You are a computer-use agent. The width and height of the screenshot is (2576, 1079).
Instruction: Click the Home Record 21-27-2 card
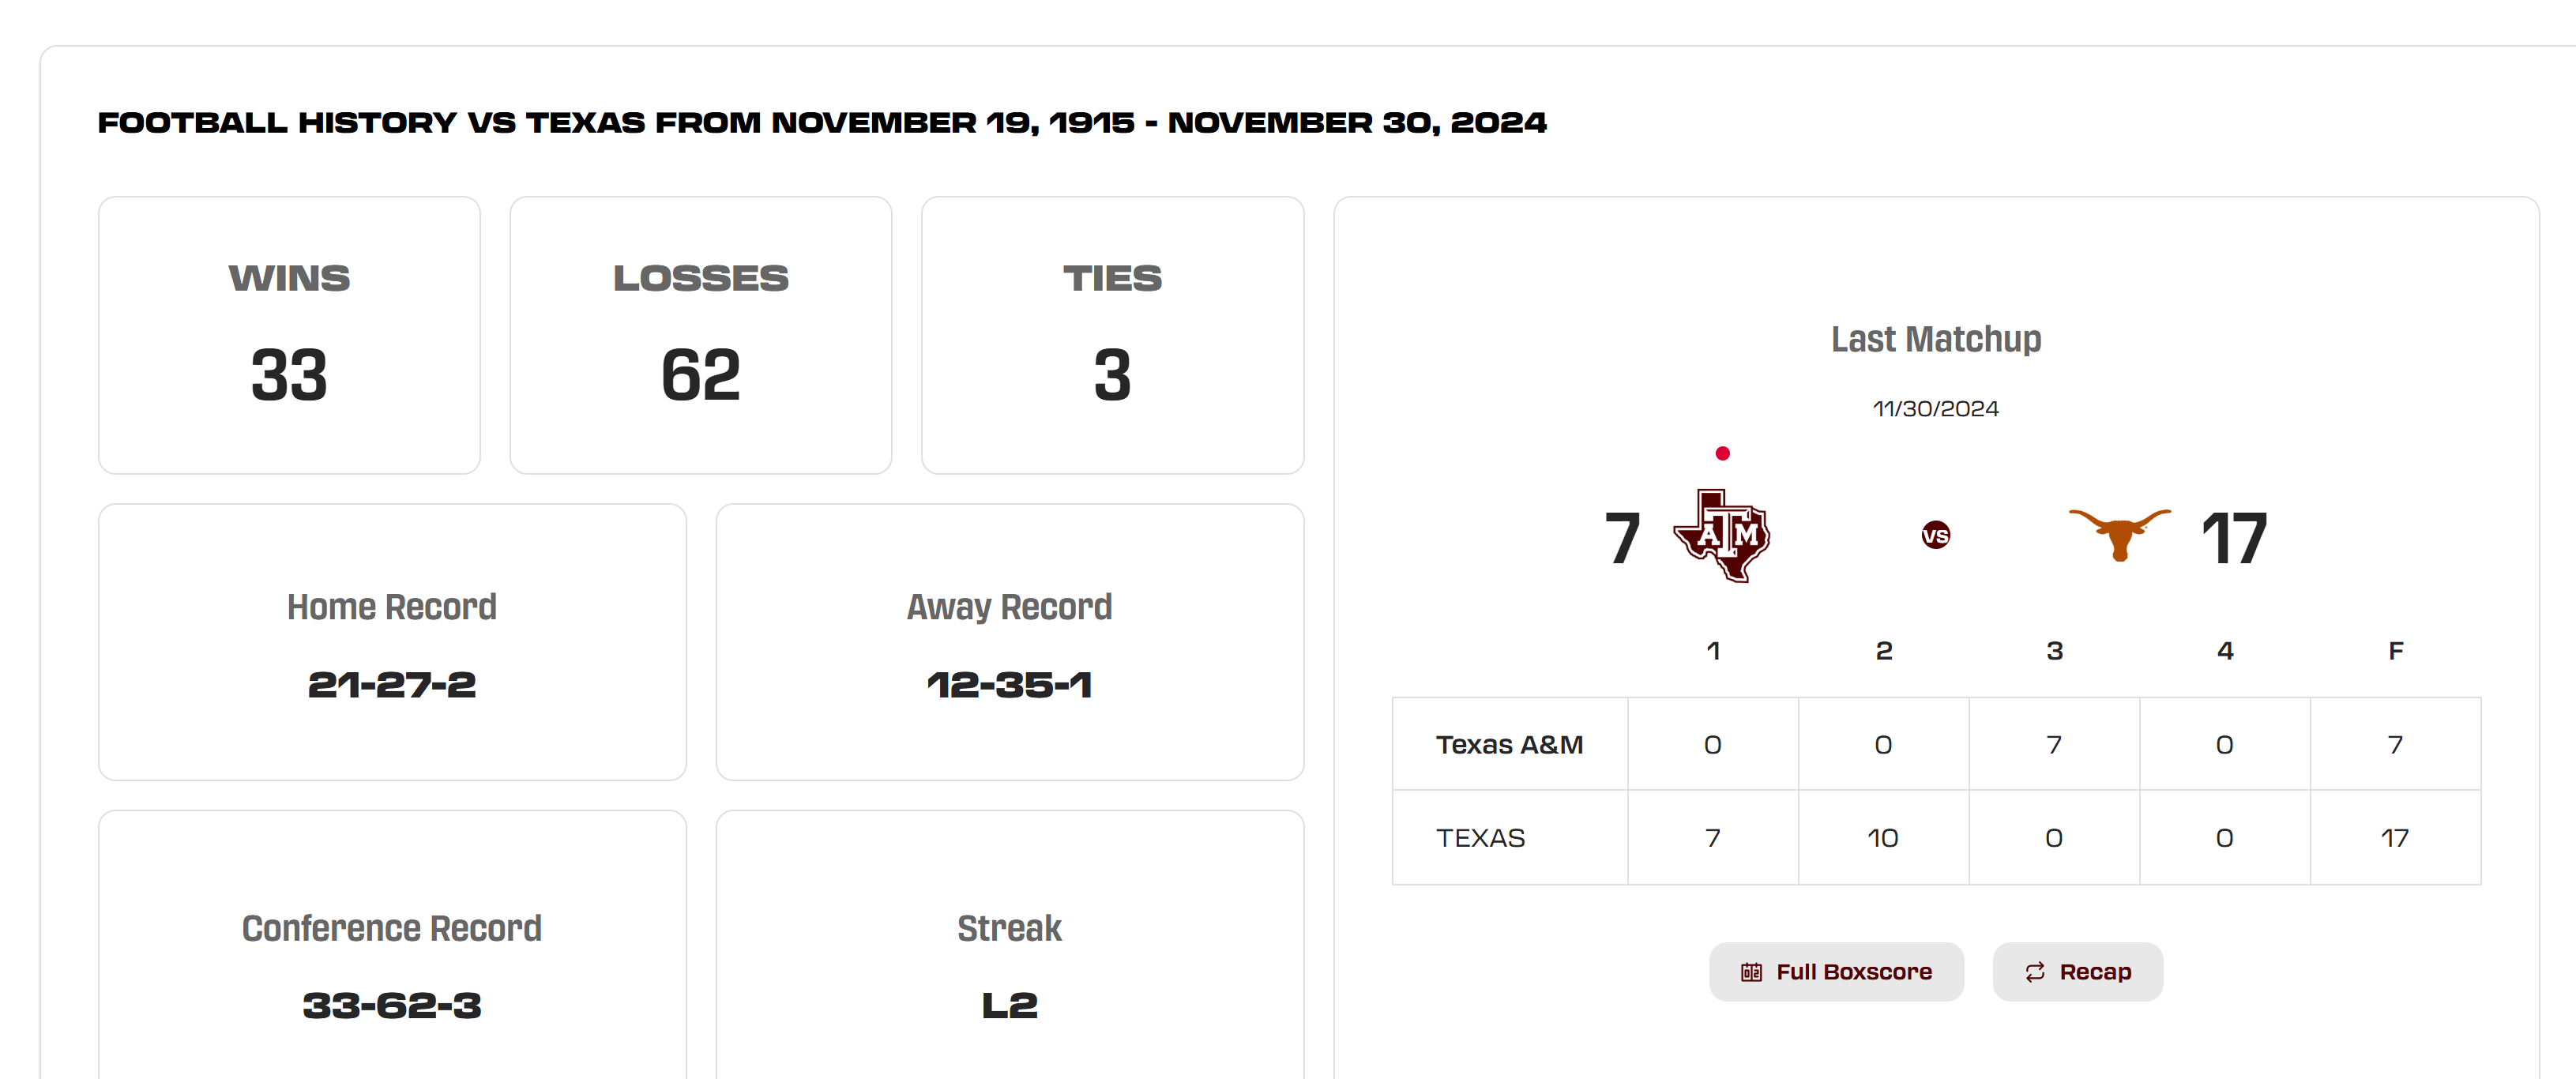(x=392, y=642)
